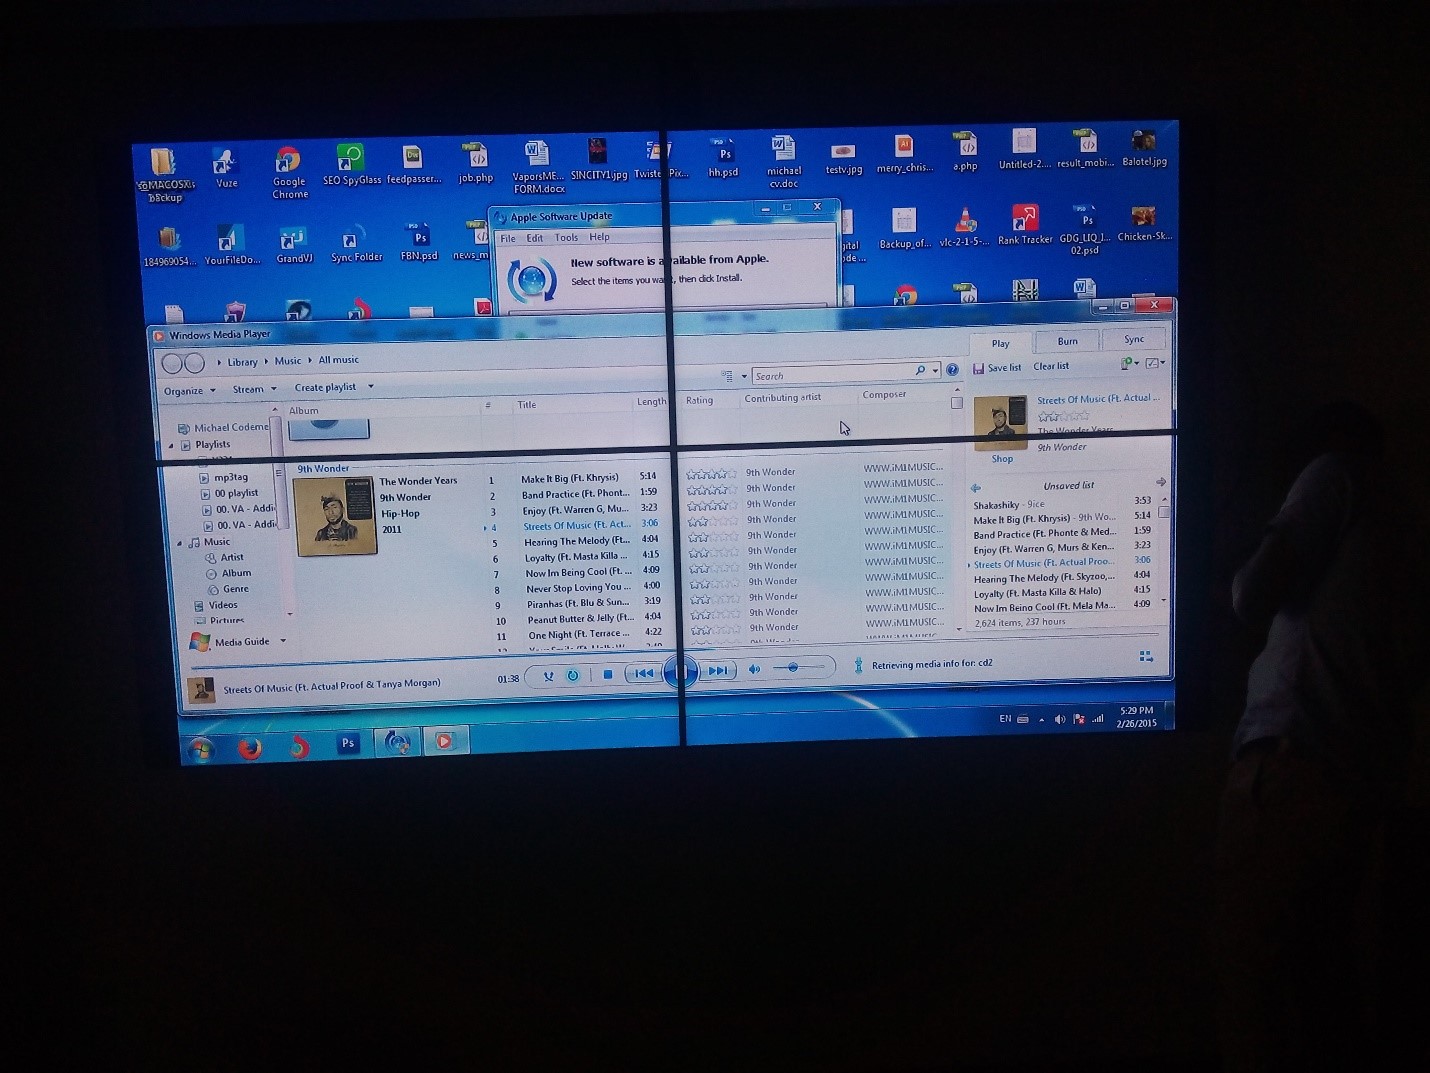Viewport: 1430px width, 1073px height.
Task: Click Windows Media Player taskbar button
Action: (x=445, y=740)
